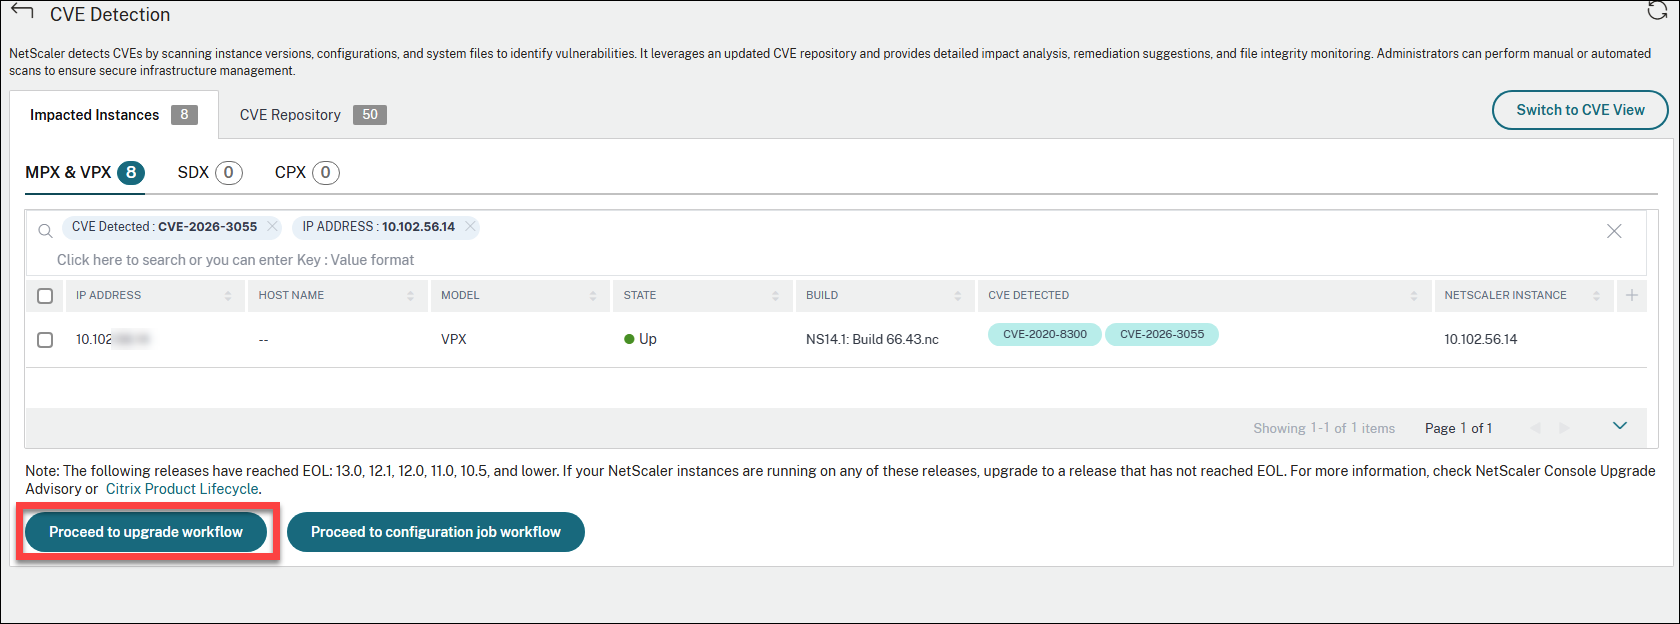Click the search magnifier icon in filter bar
The image size is (1680, 624).
click(x=45, y=231)
